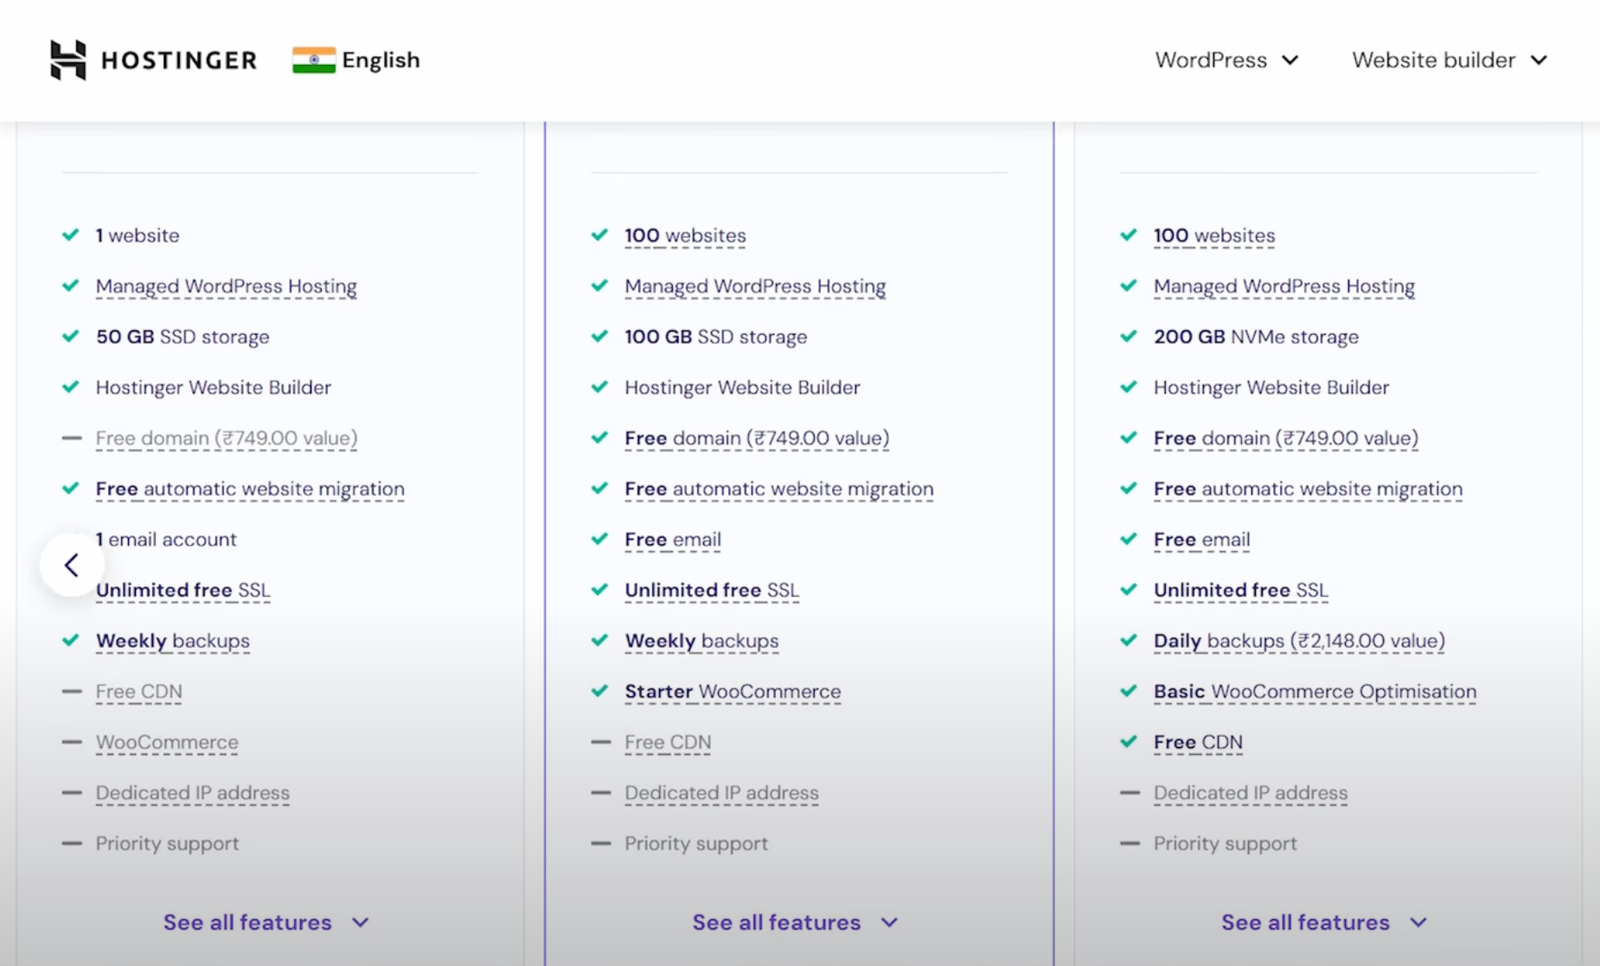Expand the WordPress dropdown chevron

1290,60
